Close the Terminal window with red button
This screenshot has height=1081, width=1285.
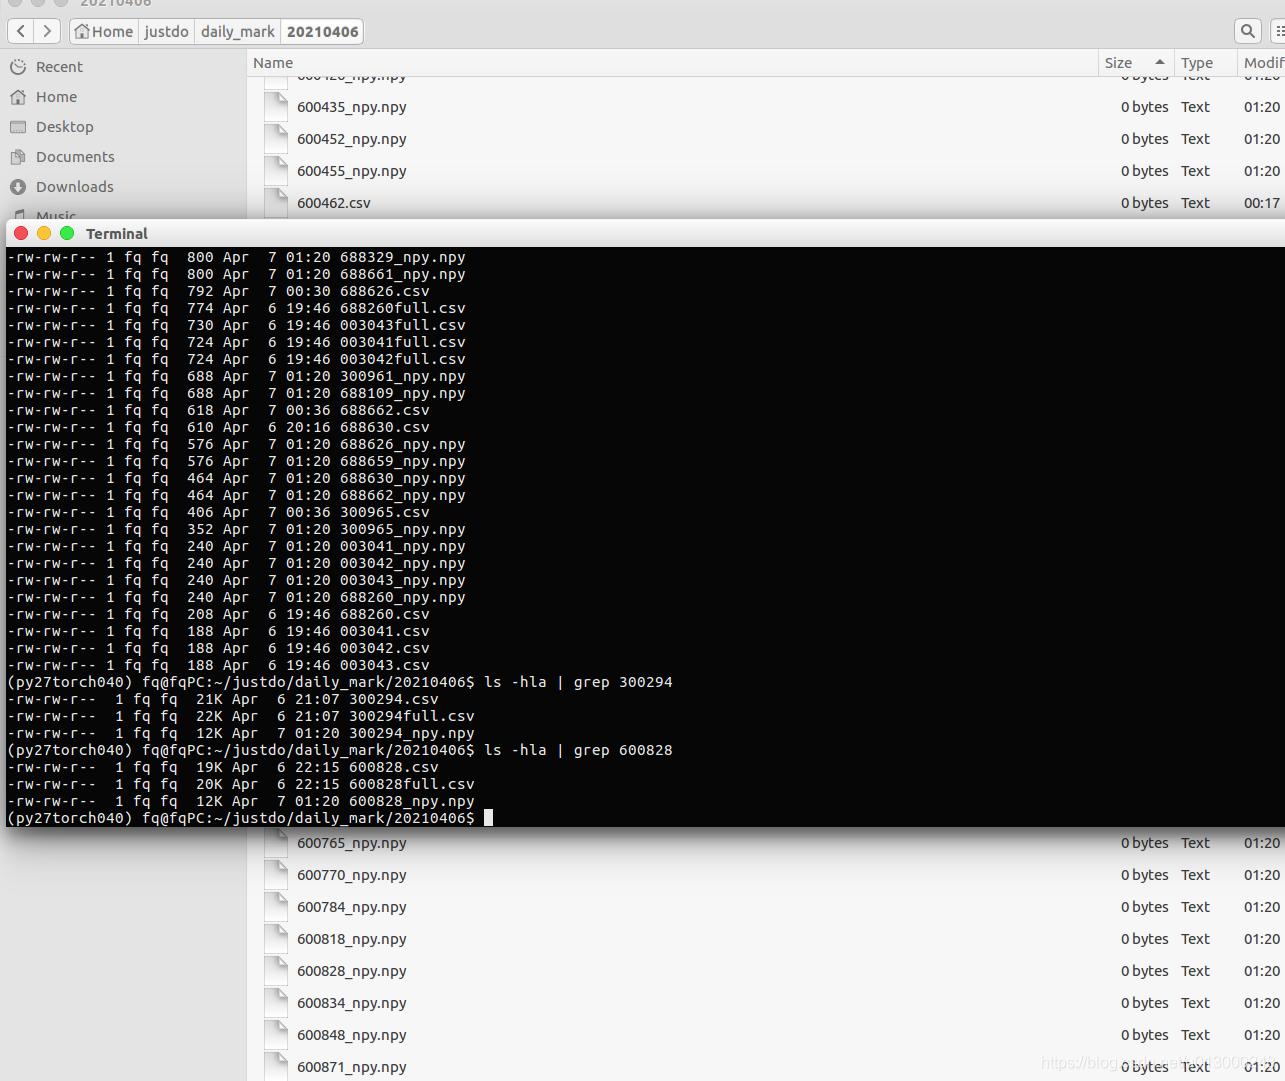click(21, 233)
